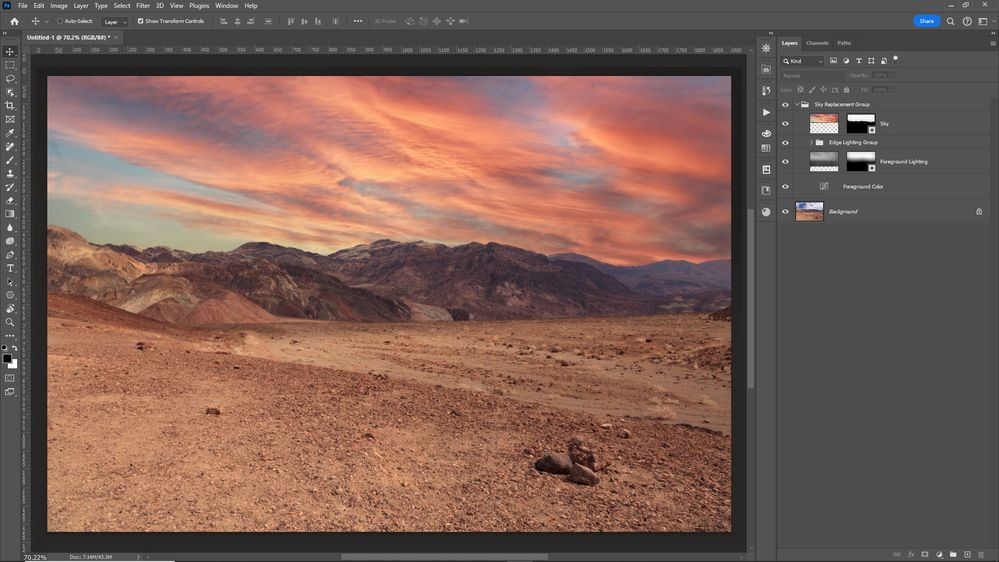Screen dimensions: 999x562
Task: Close the Untitled-1 document tab
Action: pos(116,38)
